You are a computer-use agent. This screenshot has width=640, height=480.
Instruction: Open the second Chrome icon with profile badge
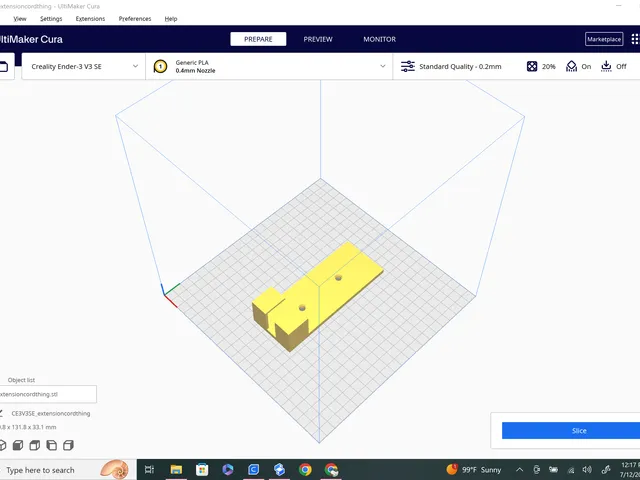click(x=331, y=470)
